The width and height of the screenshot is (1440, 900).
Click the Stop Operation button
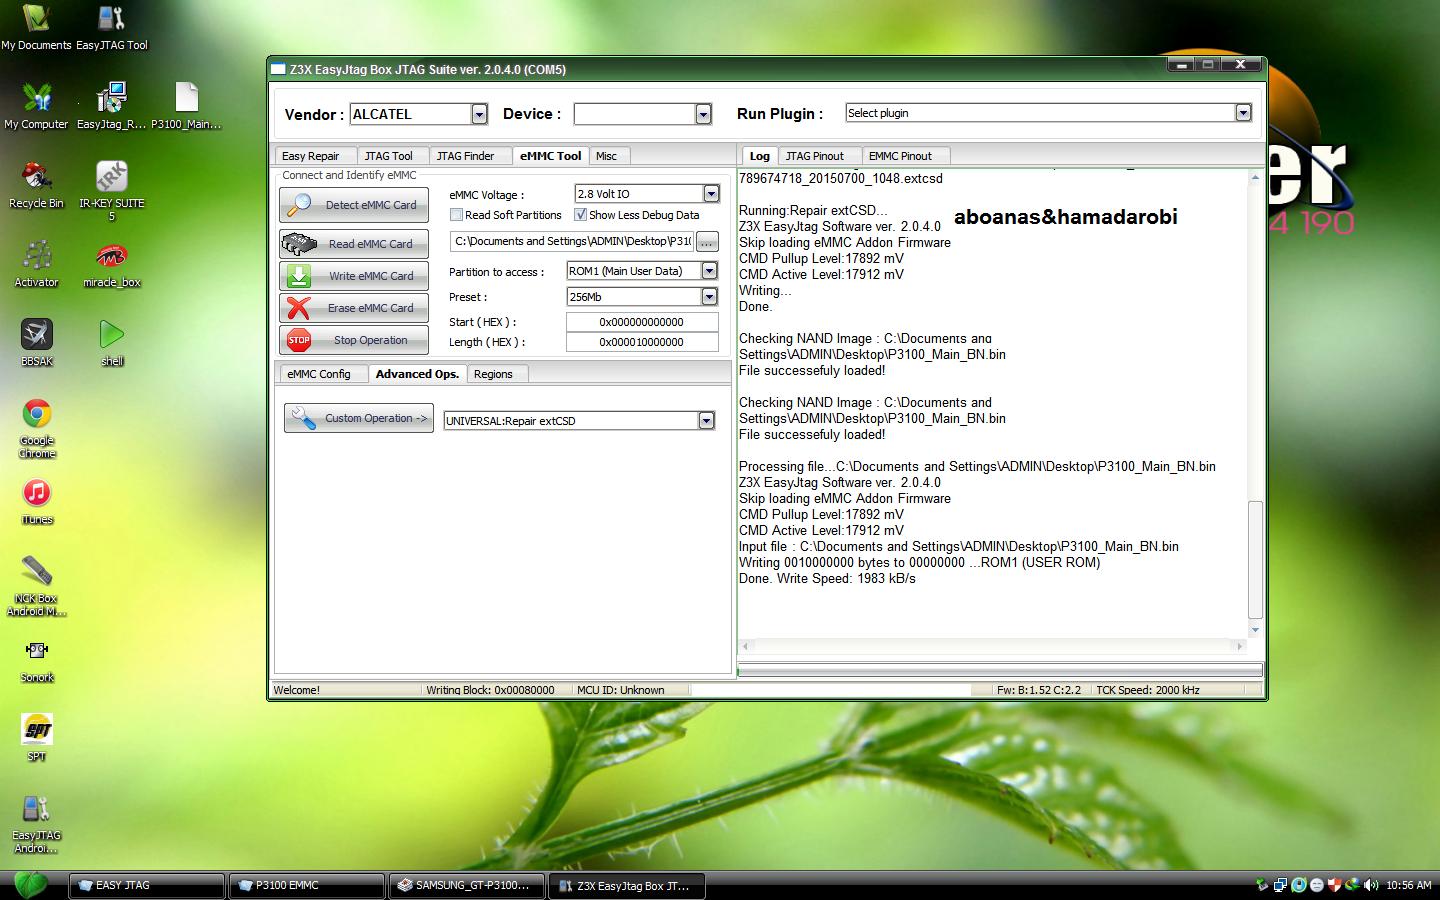(x=354, y=340)
